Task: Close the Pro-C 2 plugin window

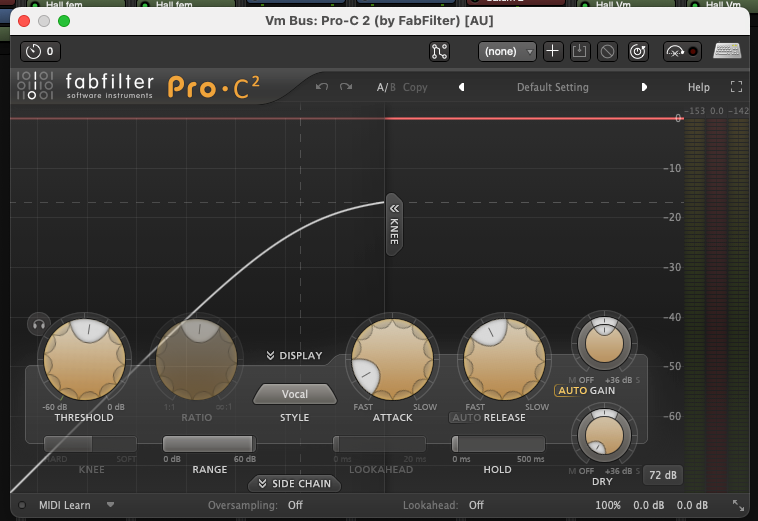Action: 24,21
